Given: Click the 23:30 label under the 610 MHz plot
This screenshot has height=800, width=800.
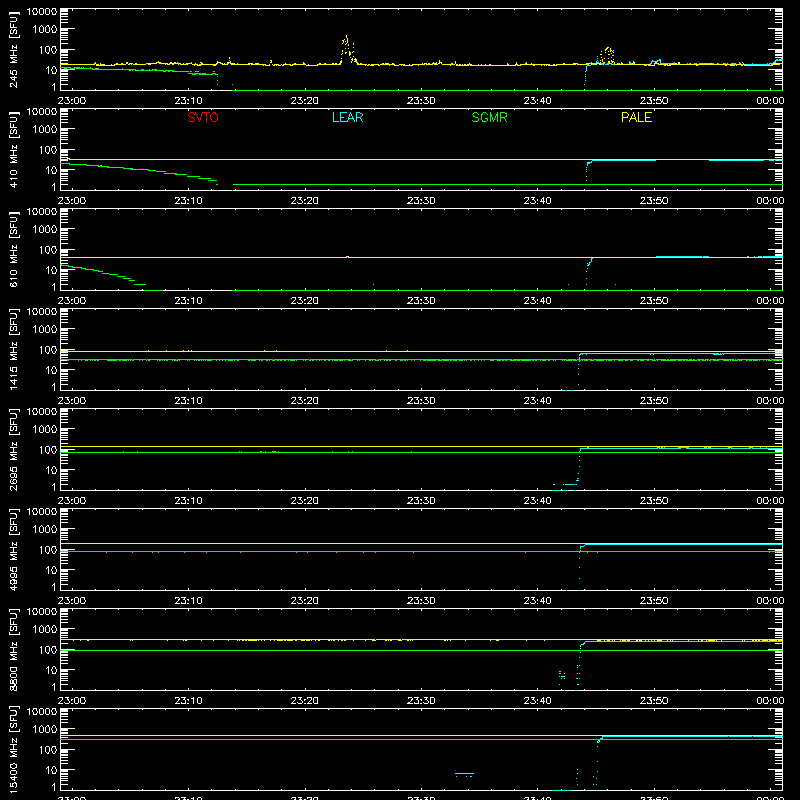Looking at the screenshot, I should [x=421, y=301].
